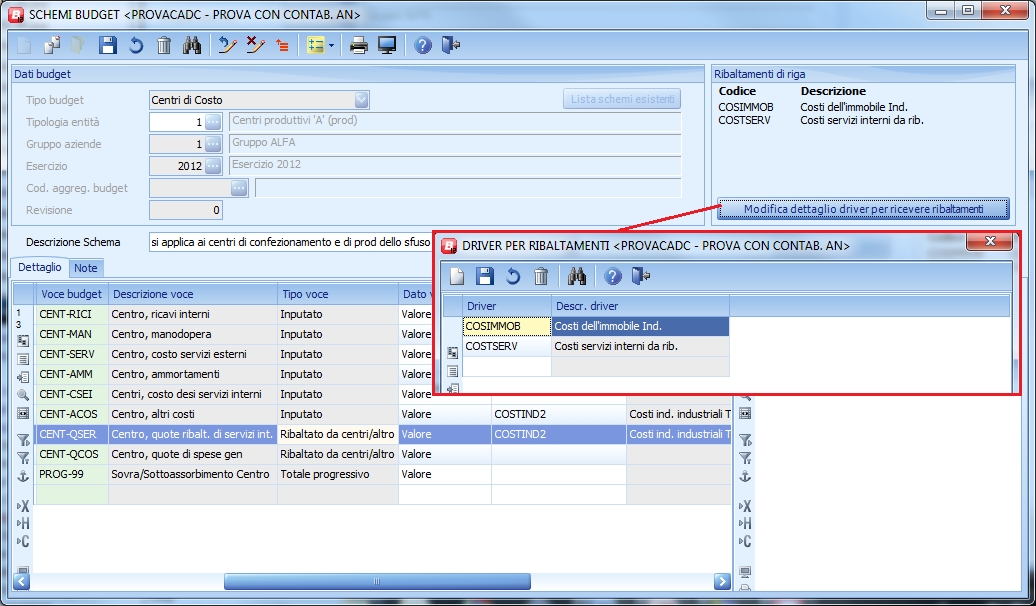Click the duplicate record icon in main toolbar

(52, 45)
